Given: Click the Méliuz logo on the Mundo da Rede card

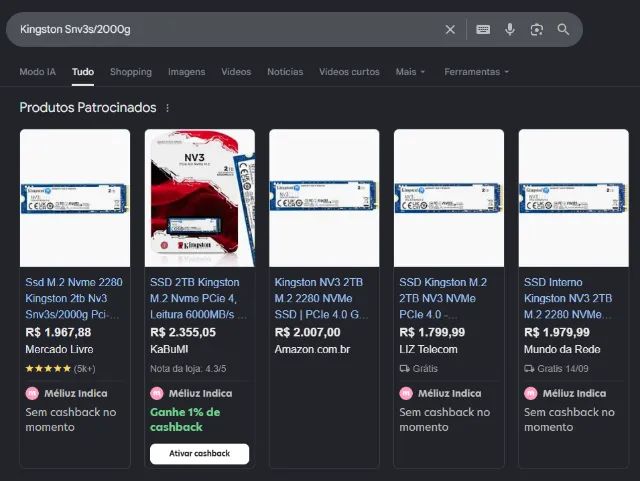Looking at the screenshot, I should point(531,393).
